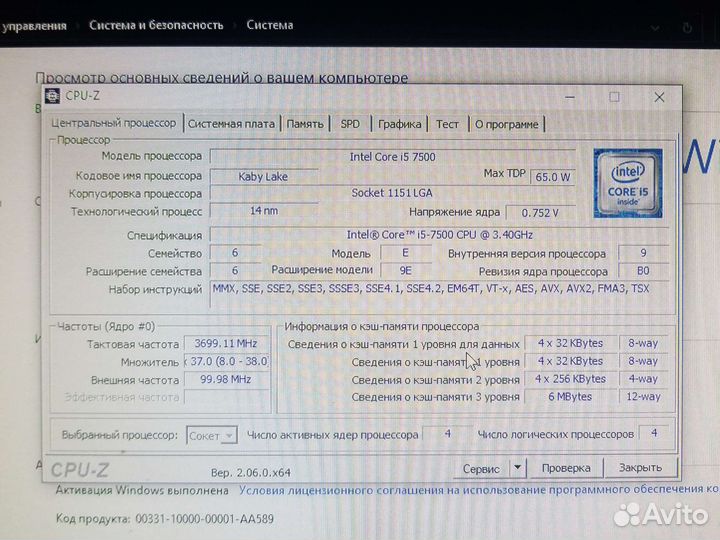The height and width of the screenshot is (540, 720).
Task: Click the Вер. 2.06.0.x64 version text
Action: pyautogui.click(x=251, y=472)
